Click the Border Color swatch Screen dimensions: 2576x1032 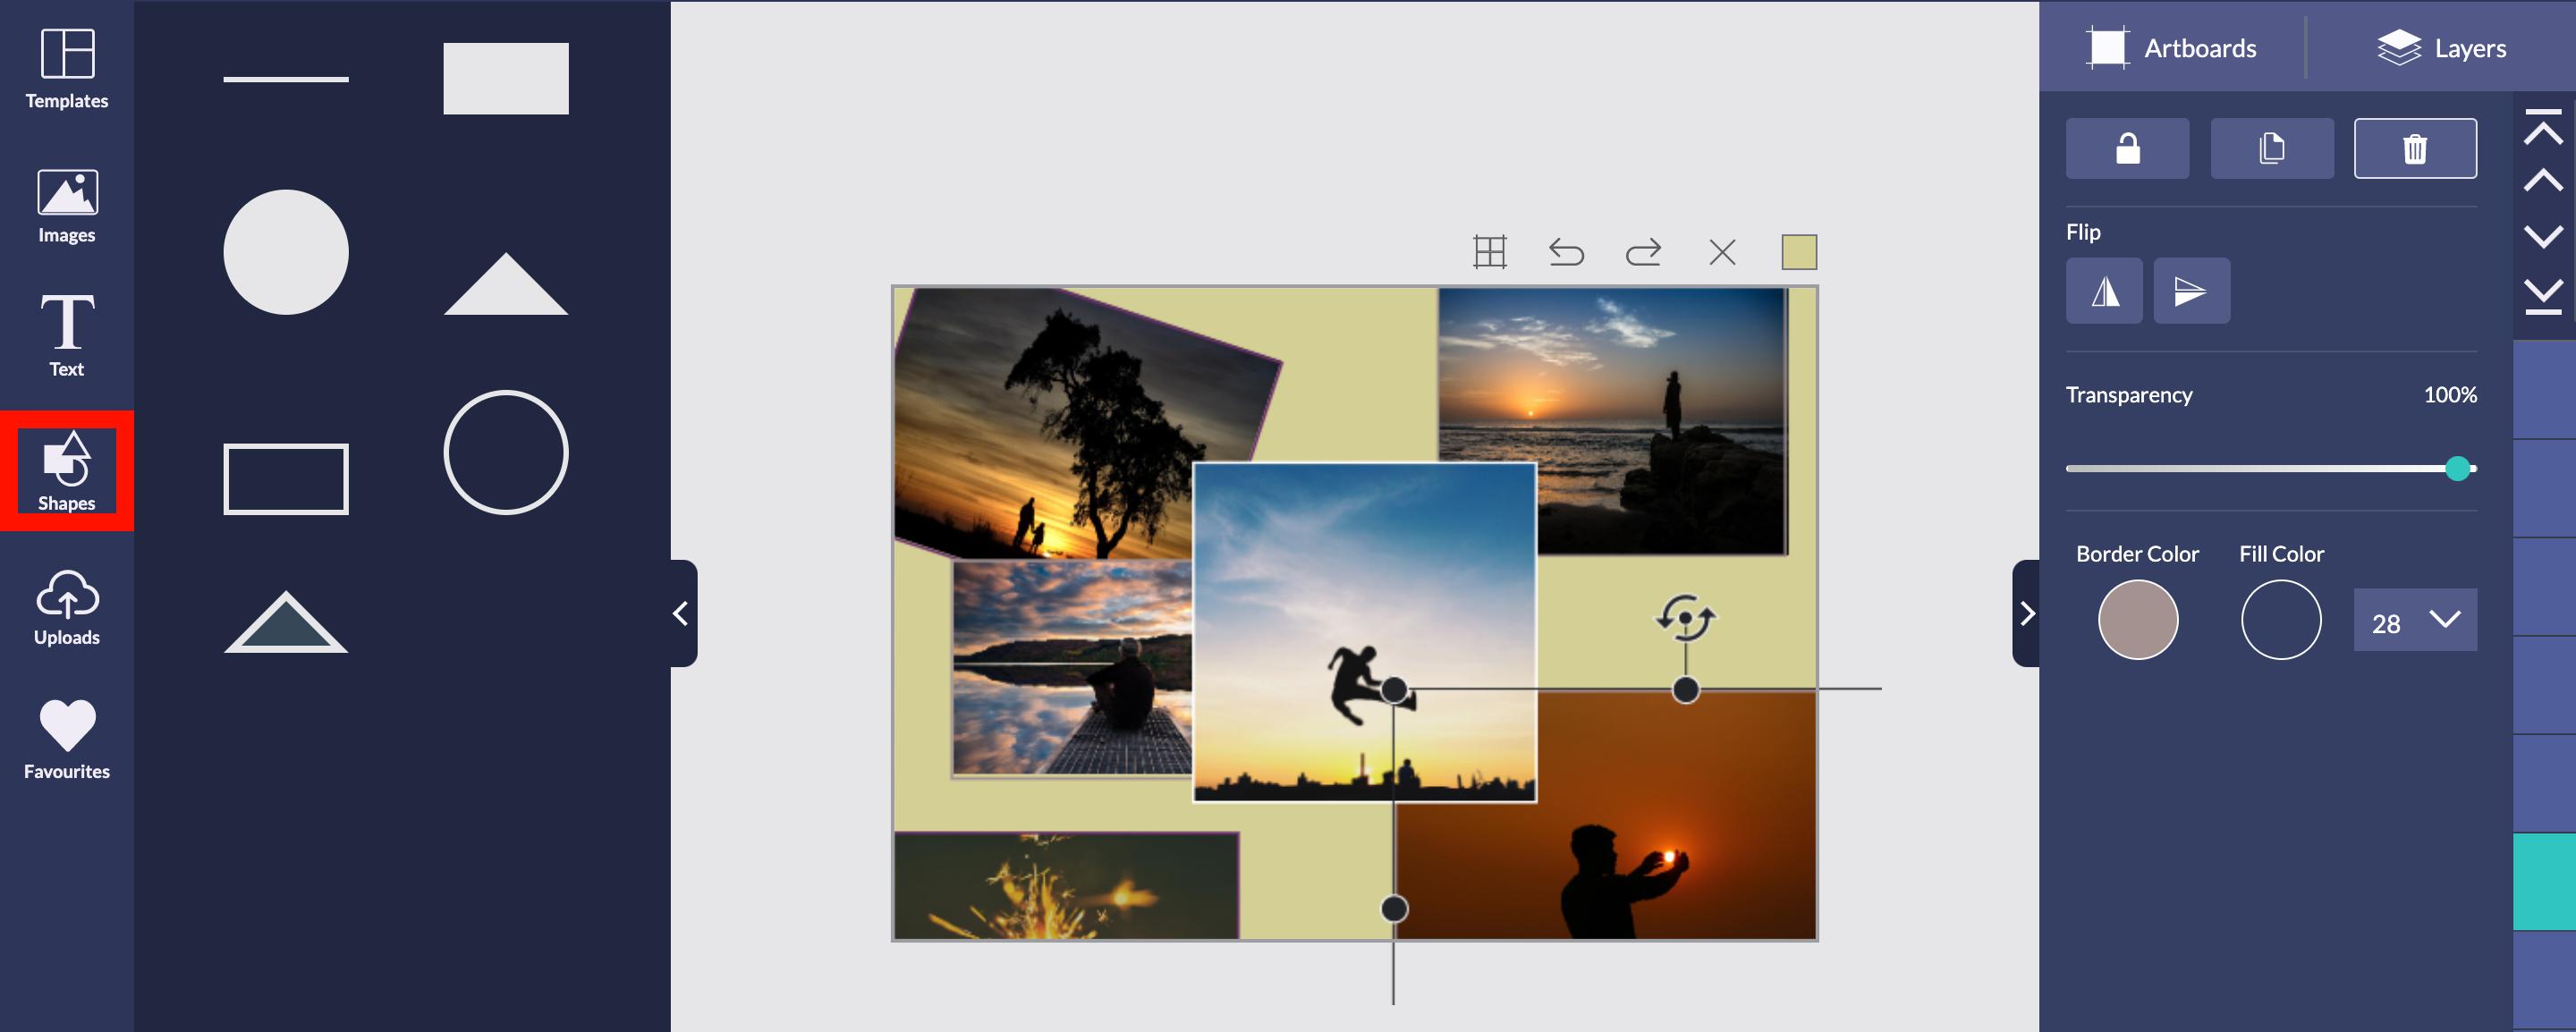(2138, 620)
